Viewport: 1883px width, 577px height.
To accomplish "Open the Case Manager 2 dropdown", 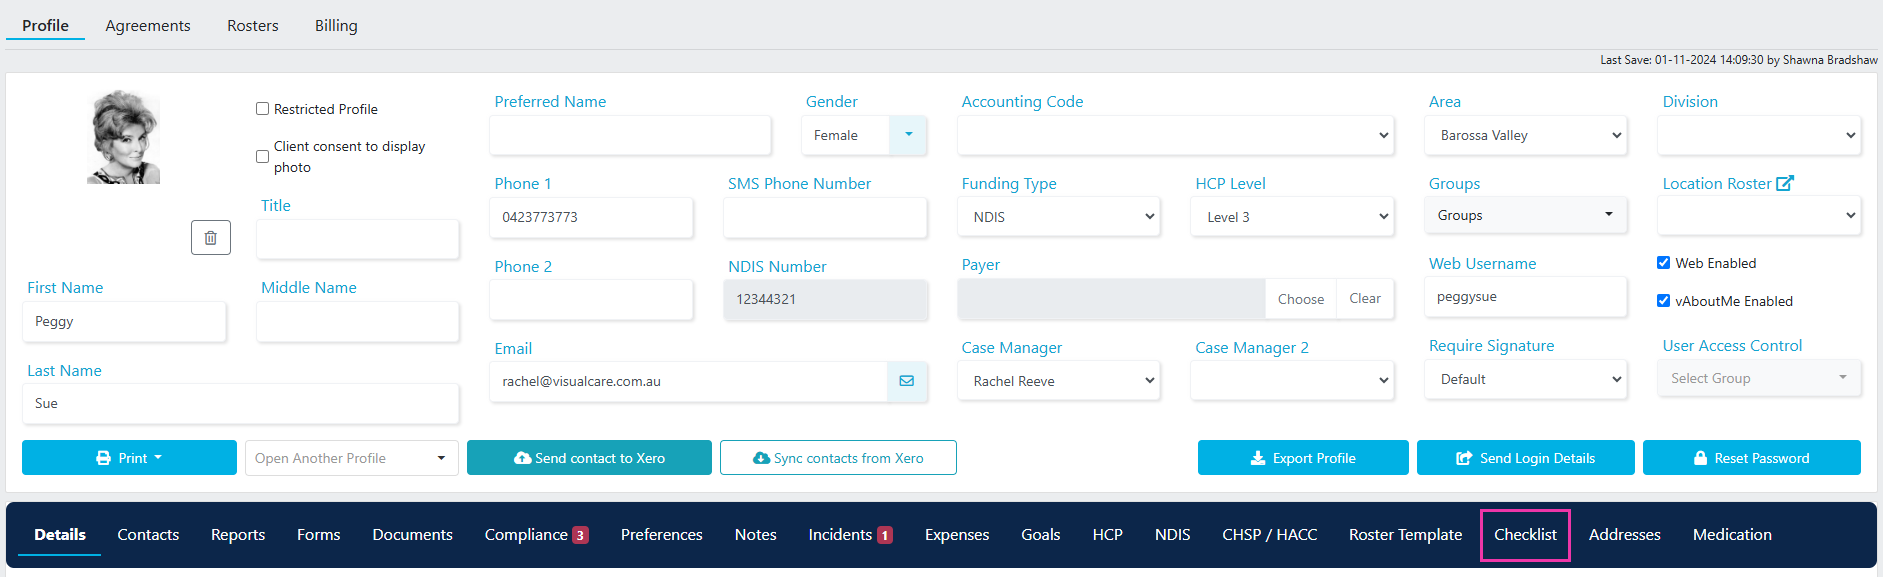I will coord(1292,381).
